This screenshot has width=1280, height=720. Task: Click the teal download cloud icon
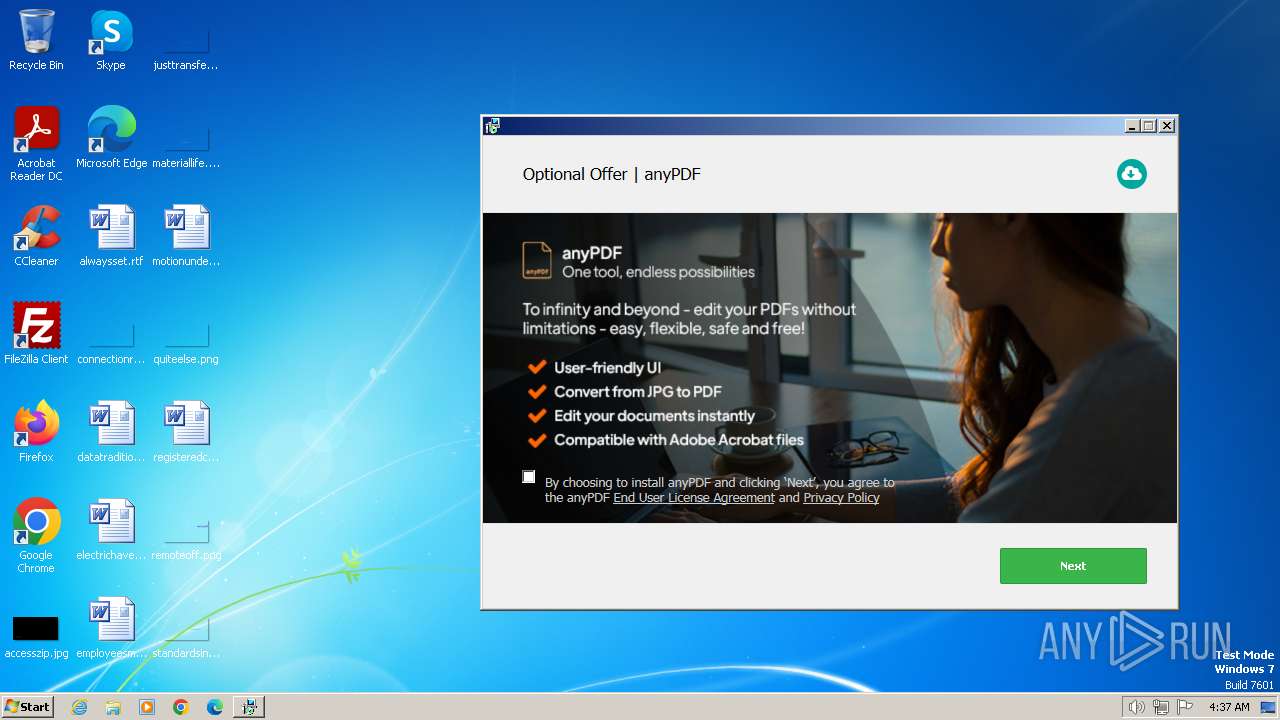click(x=1132, y=174)
